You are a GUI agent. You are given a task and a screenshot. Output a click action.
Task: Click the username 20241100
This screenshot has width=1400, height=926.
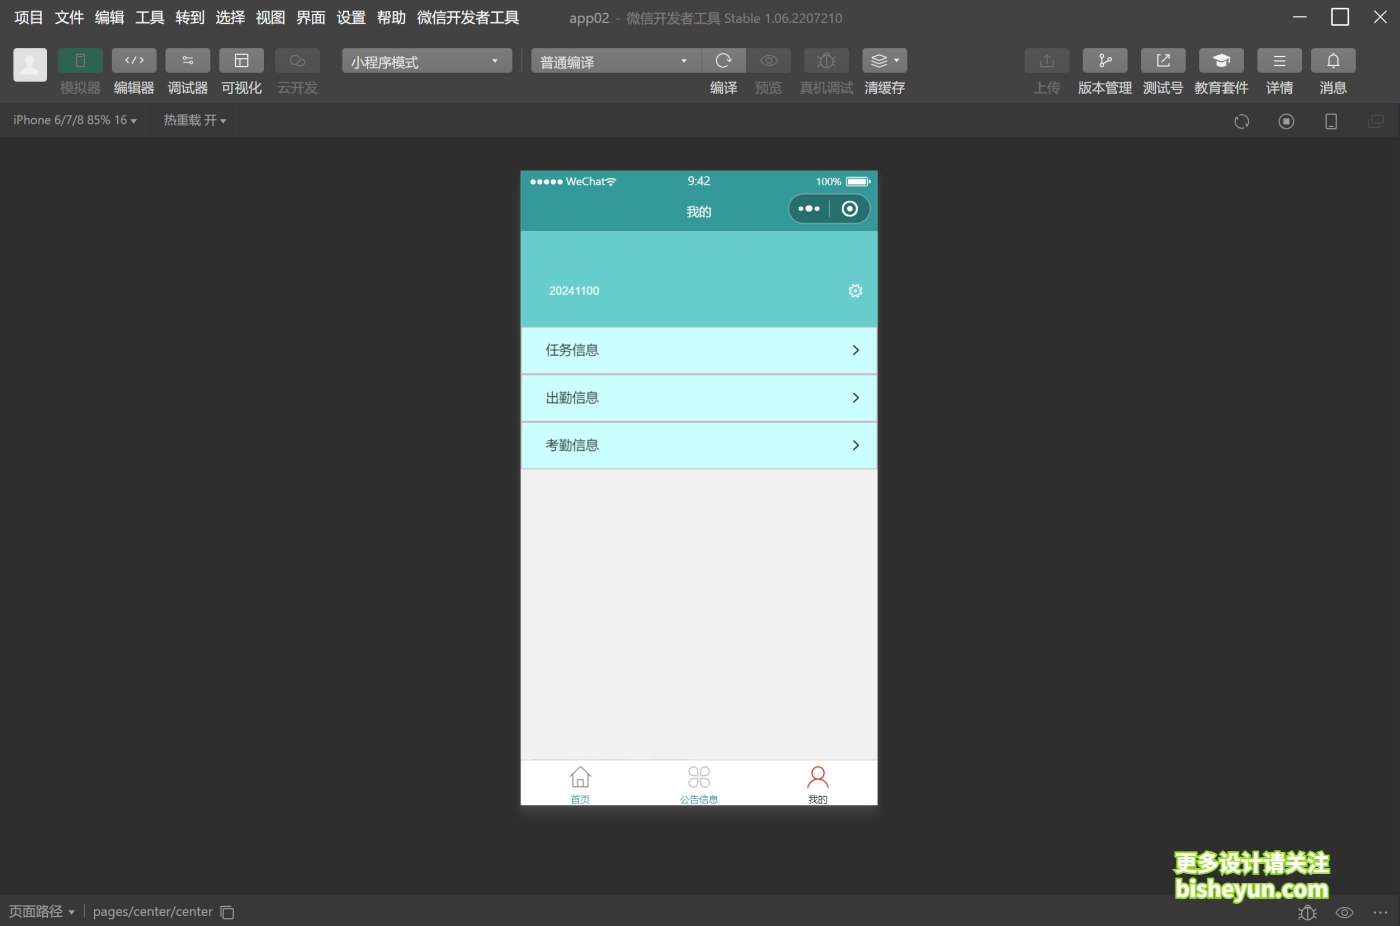(x=574, y=291)
